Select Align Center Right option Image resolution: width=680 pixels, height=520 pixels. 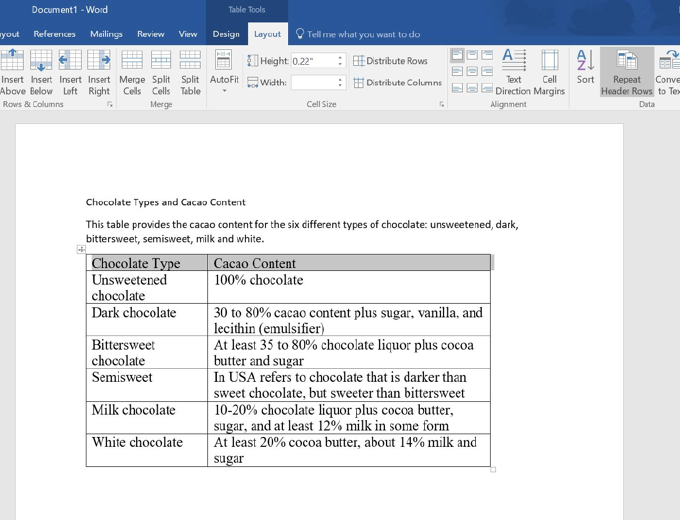click(487, 71)
